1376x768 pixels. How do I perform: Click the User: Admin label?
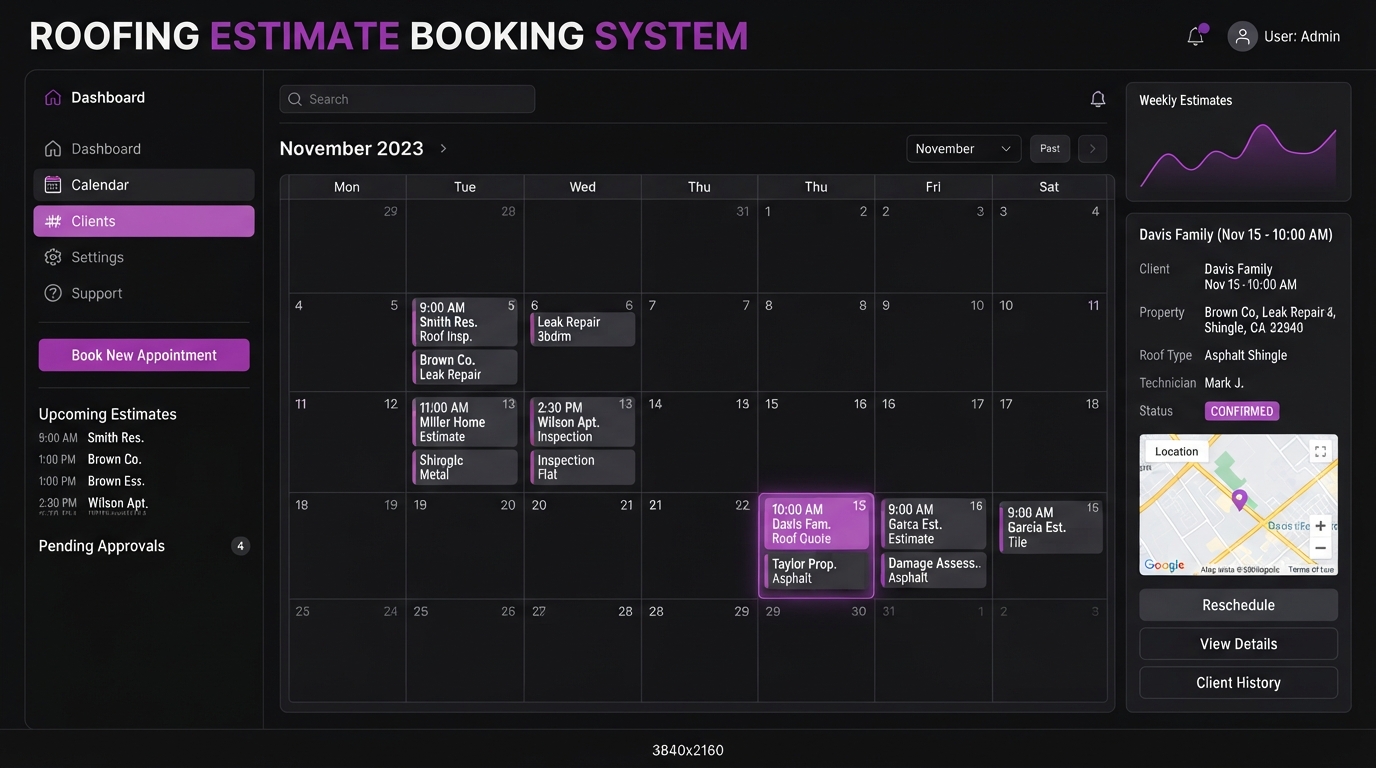(x=1302, y=37)
